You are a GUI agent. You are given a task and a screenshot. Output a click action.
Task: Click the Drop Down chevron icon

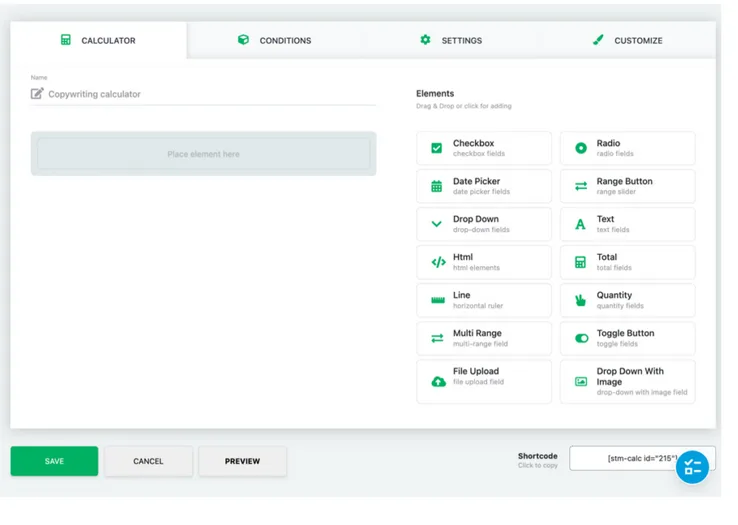tap(436, 224)
